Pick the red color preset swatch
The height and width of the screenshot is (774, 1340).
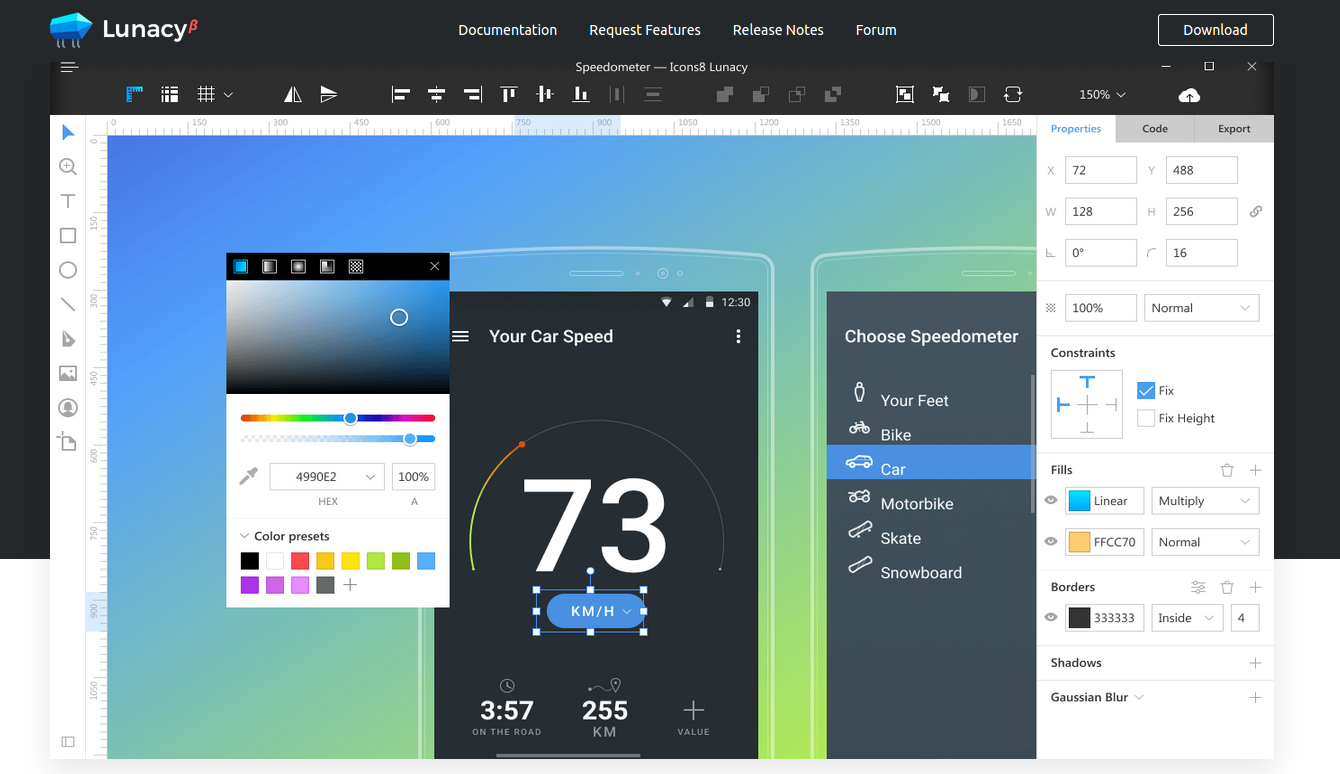tap(299, 560)
